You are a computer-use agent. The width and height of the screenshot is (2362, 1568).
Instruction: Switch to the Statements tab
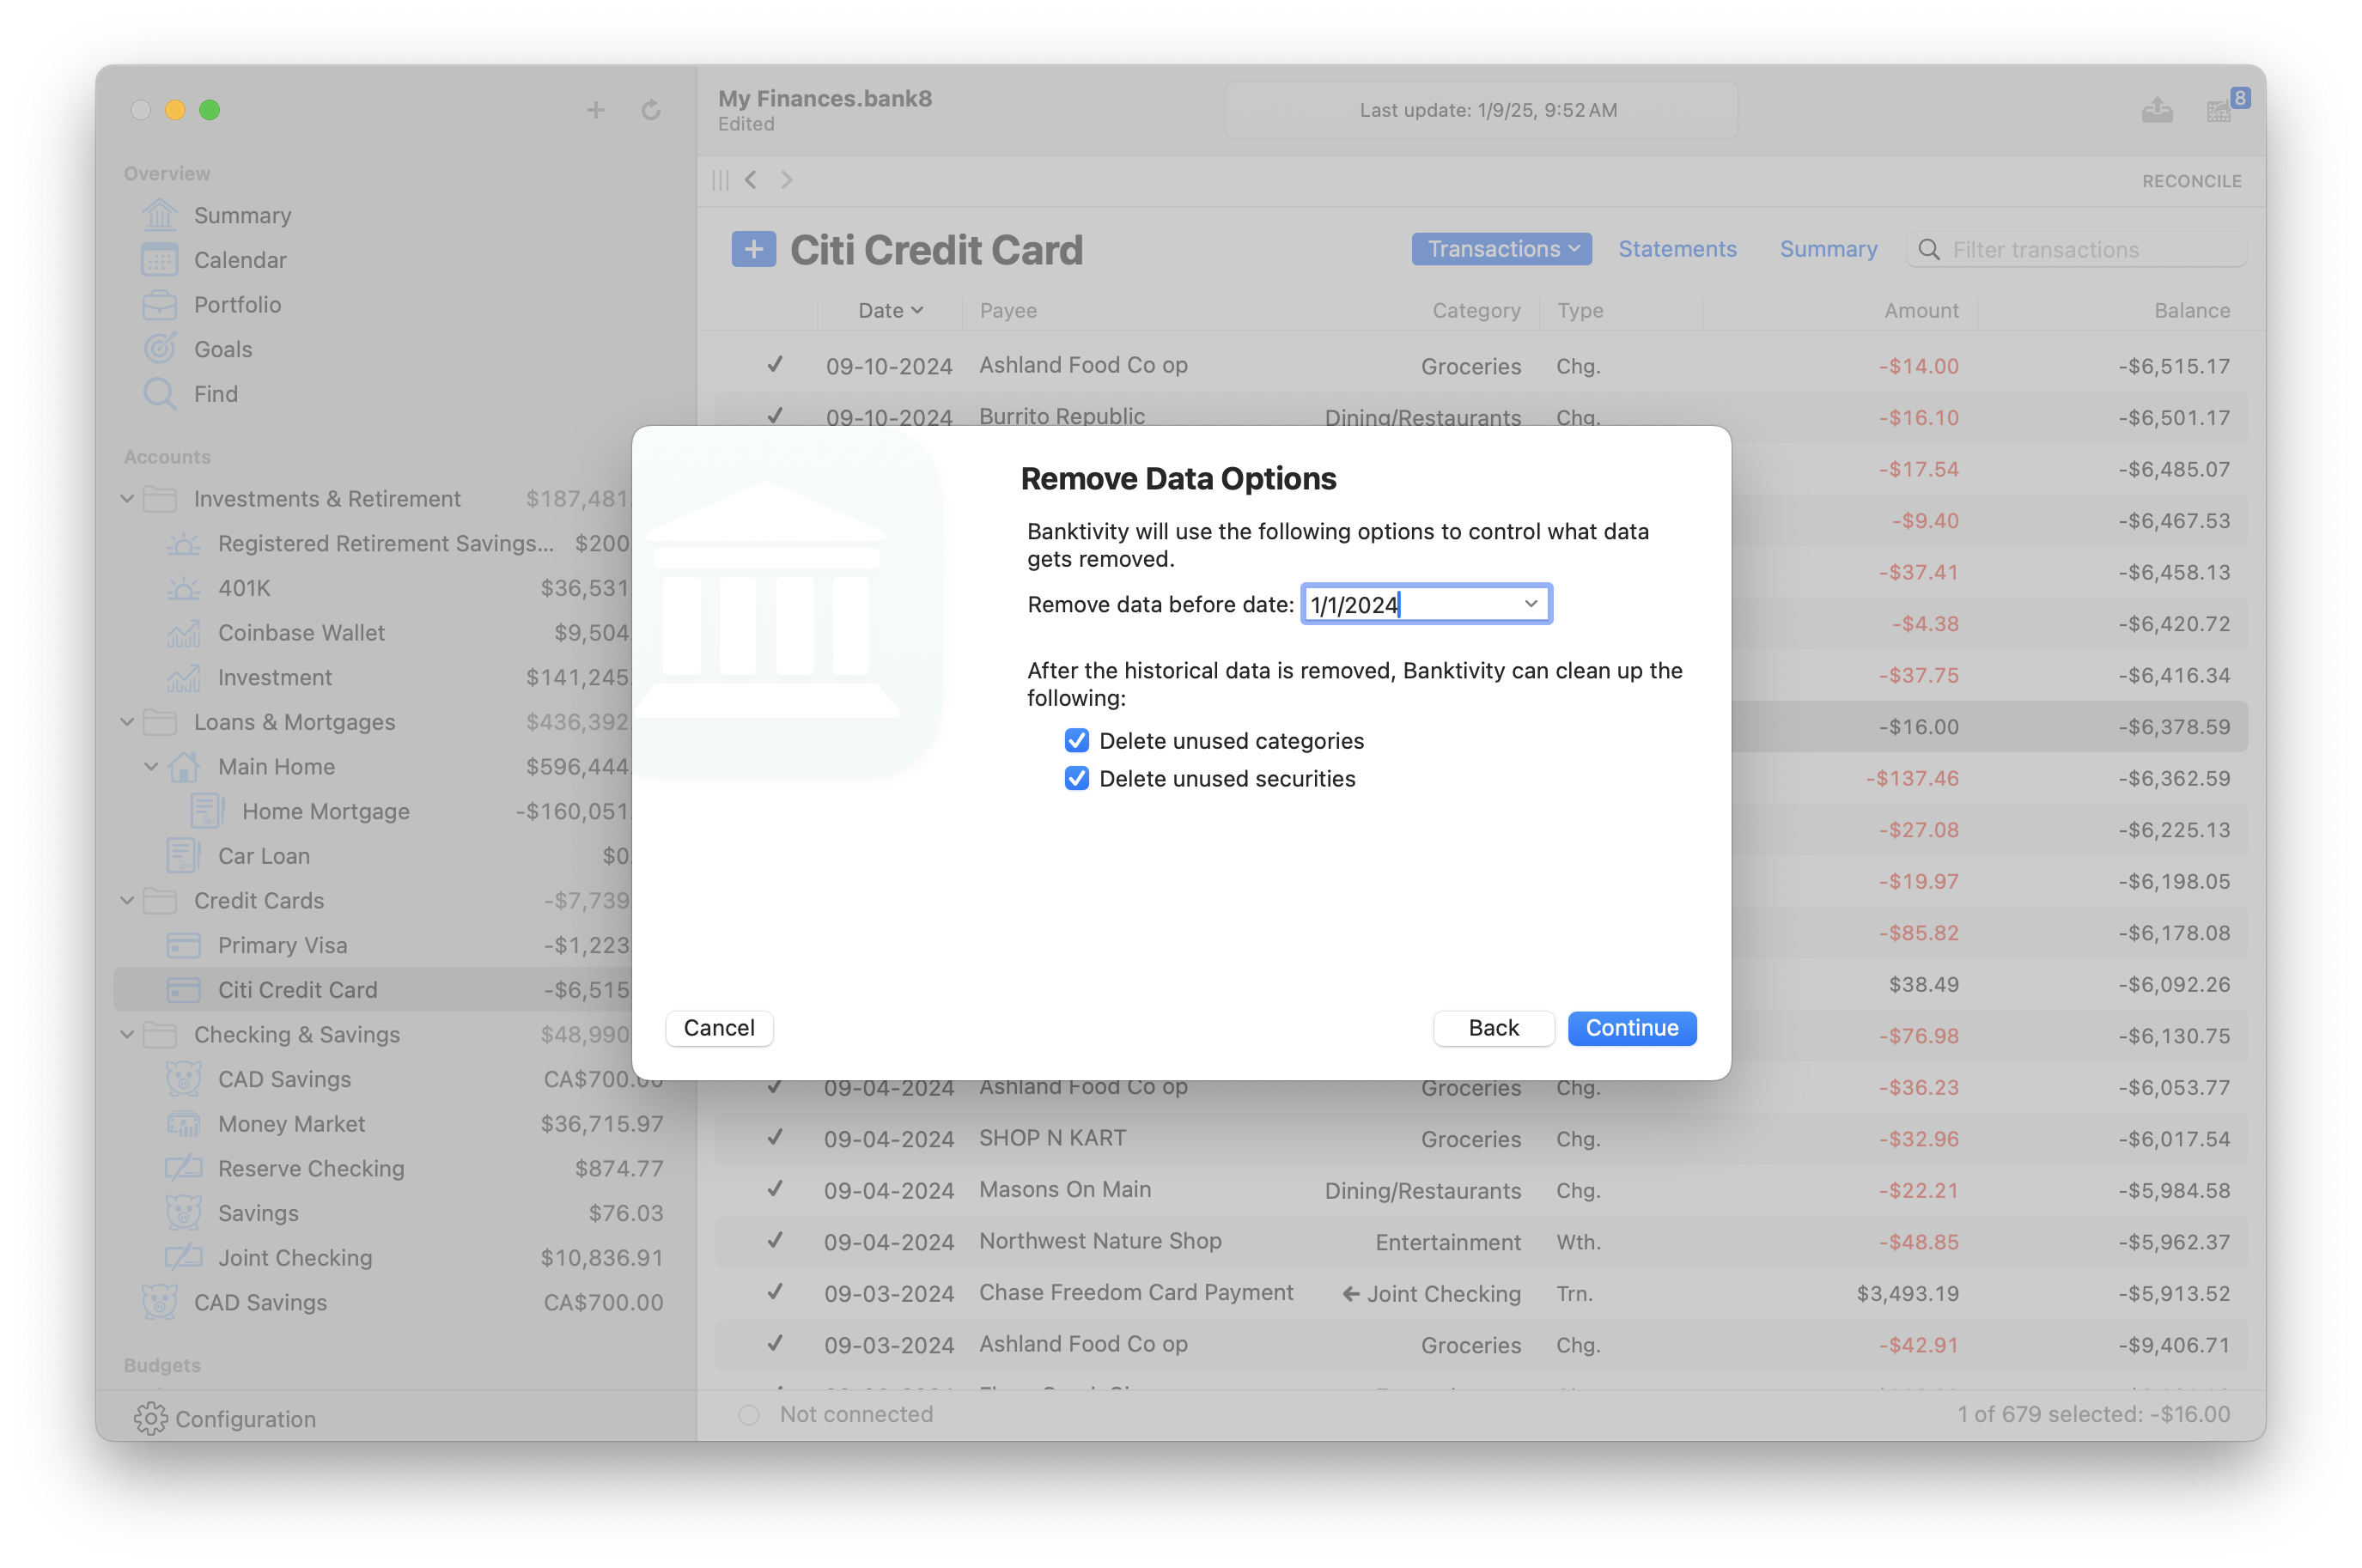click(1676, 248)
